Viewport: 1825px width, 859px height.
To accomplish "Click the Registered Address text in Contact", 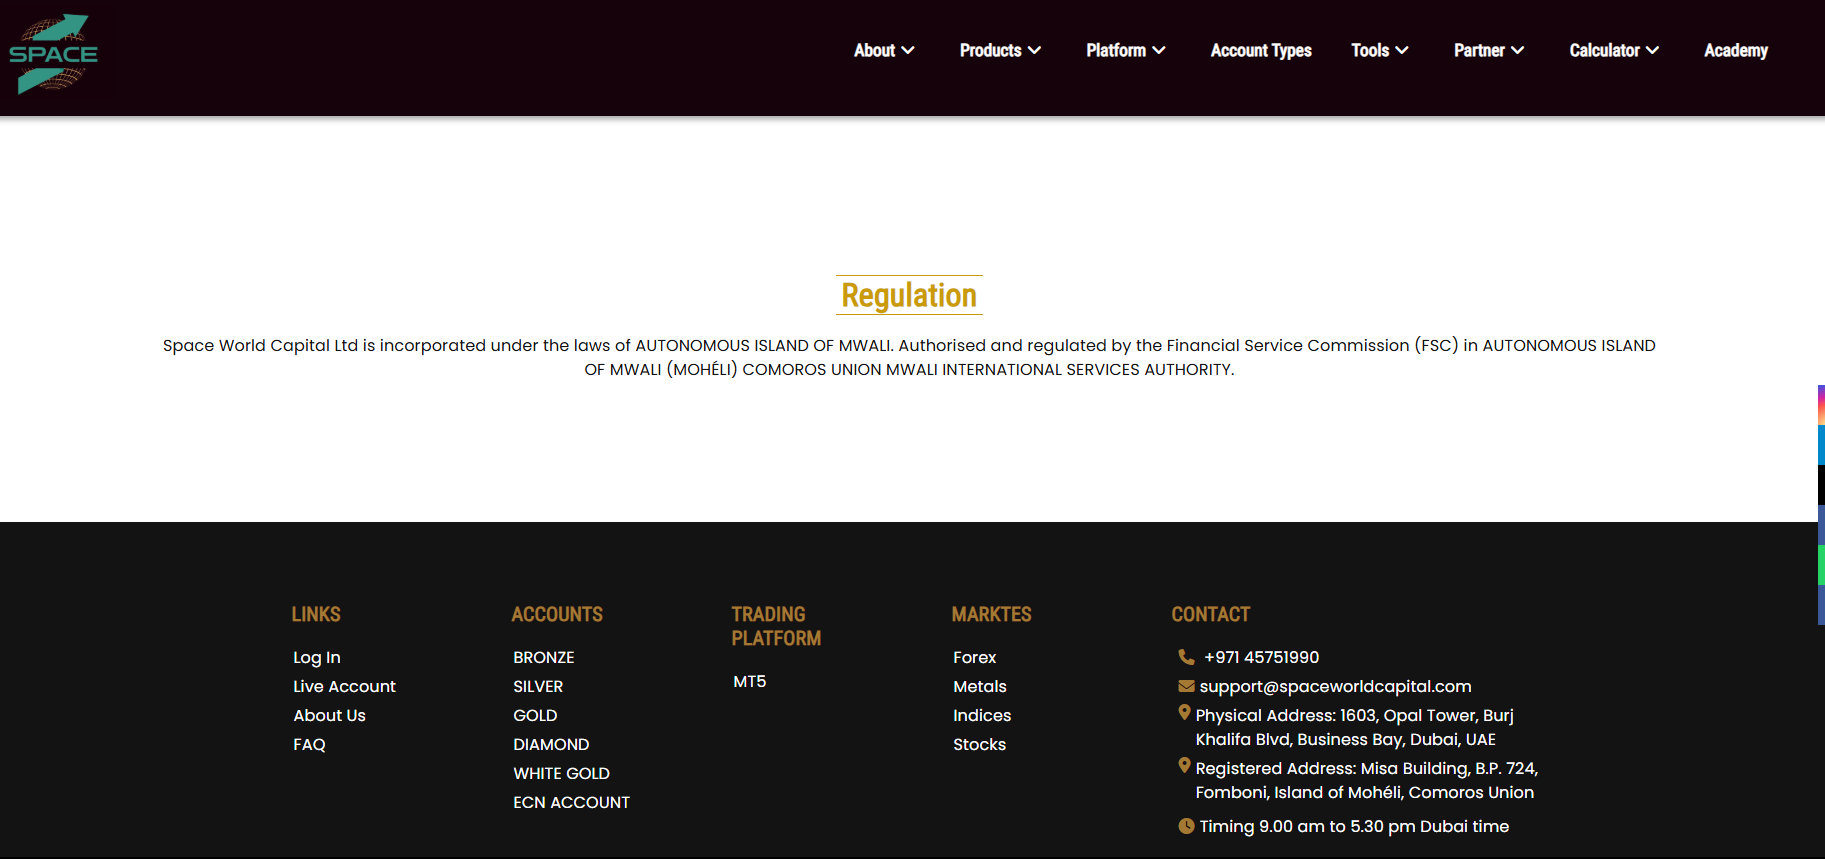I will [1366, 780].
